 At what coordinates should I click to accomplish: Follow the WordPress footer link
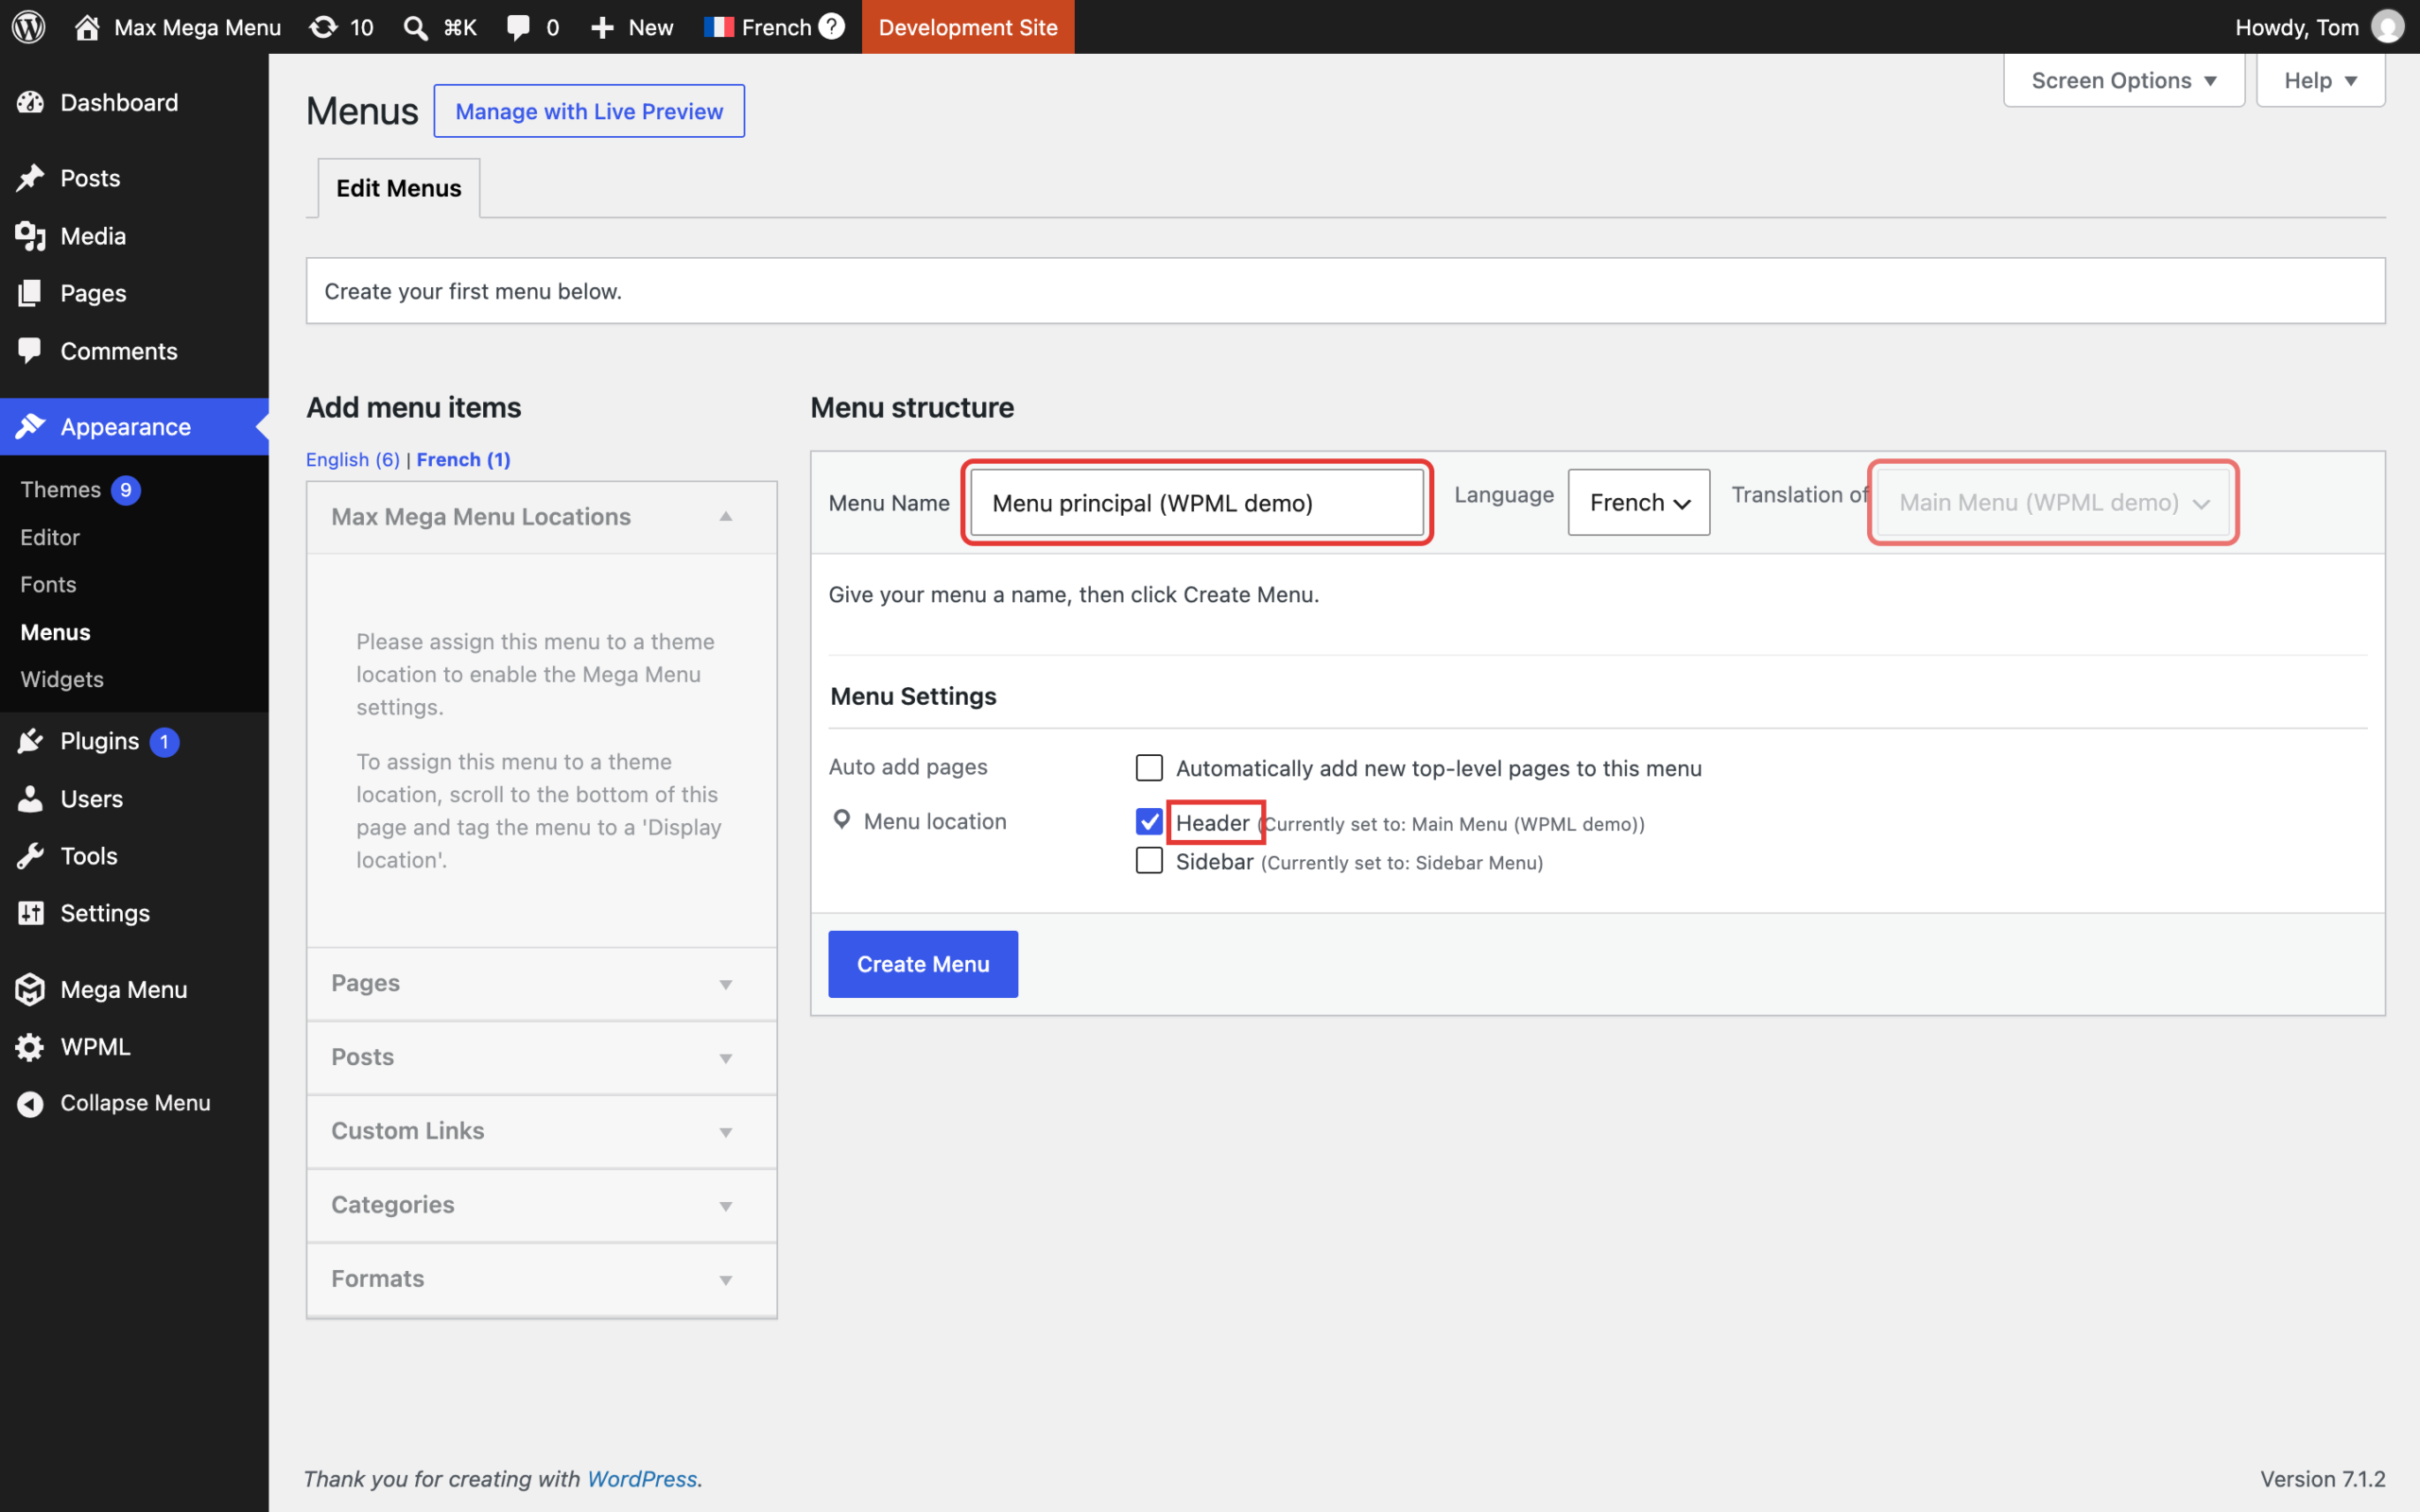coord(641,1478)
